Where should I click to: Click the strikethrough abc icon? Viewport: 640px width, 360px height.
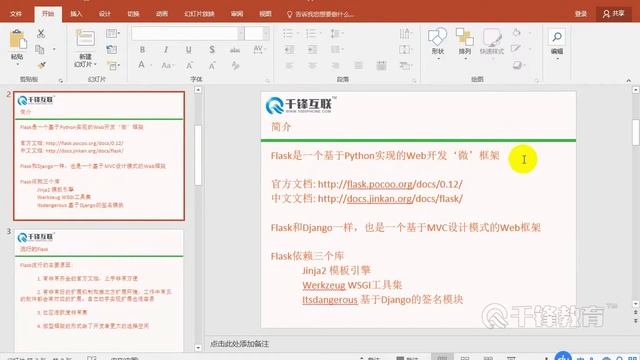235,50
